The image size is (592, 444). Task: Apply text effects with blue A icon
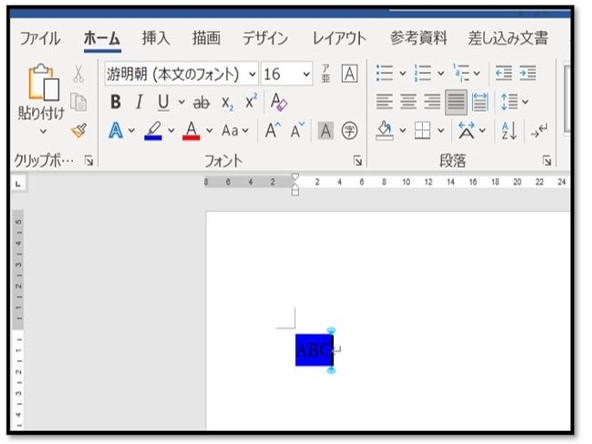[116, 131]
